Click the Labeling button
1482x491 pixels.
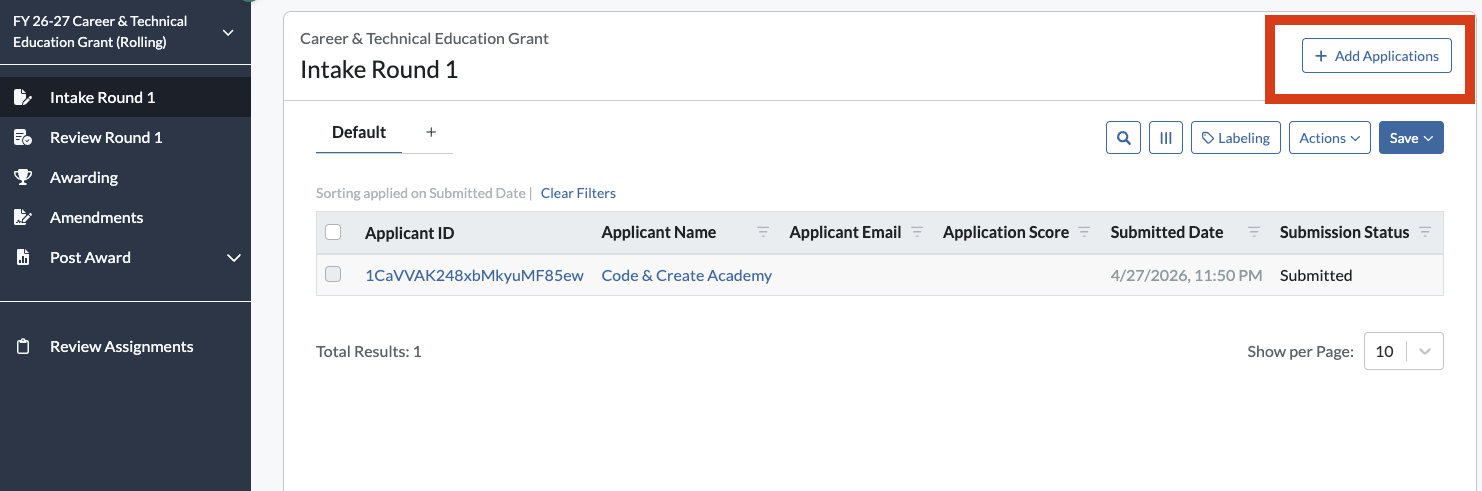point(1236,138)
